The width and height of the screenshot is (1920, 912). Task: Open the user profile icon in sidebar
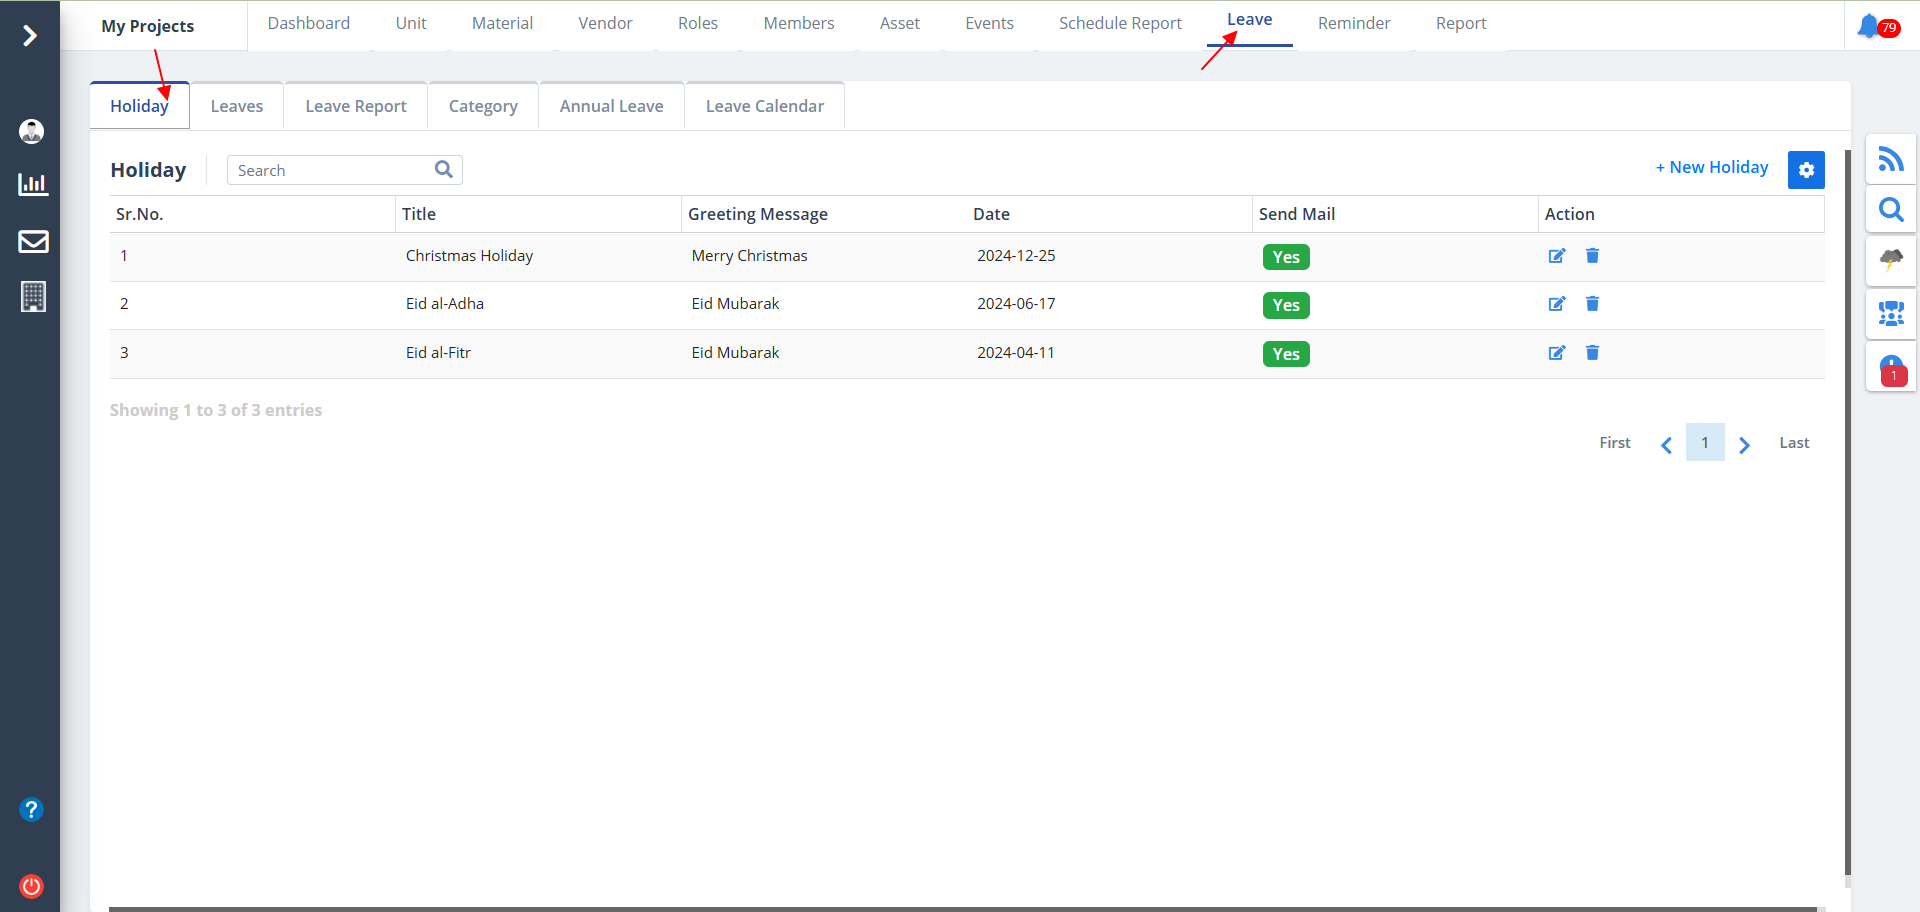click(x=32, y=131)
